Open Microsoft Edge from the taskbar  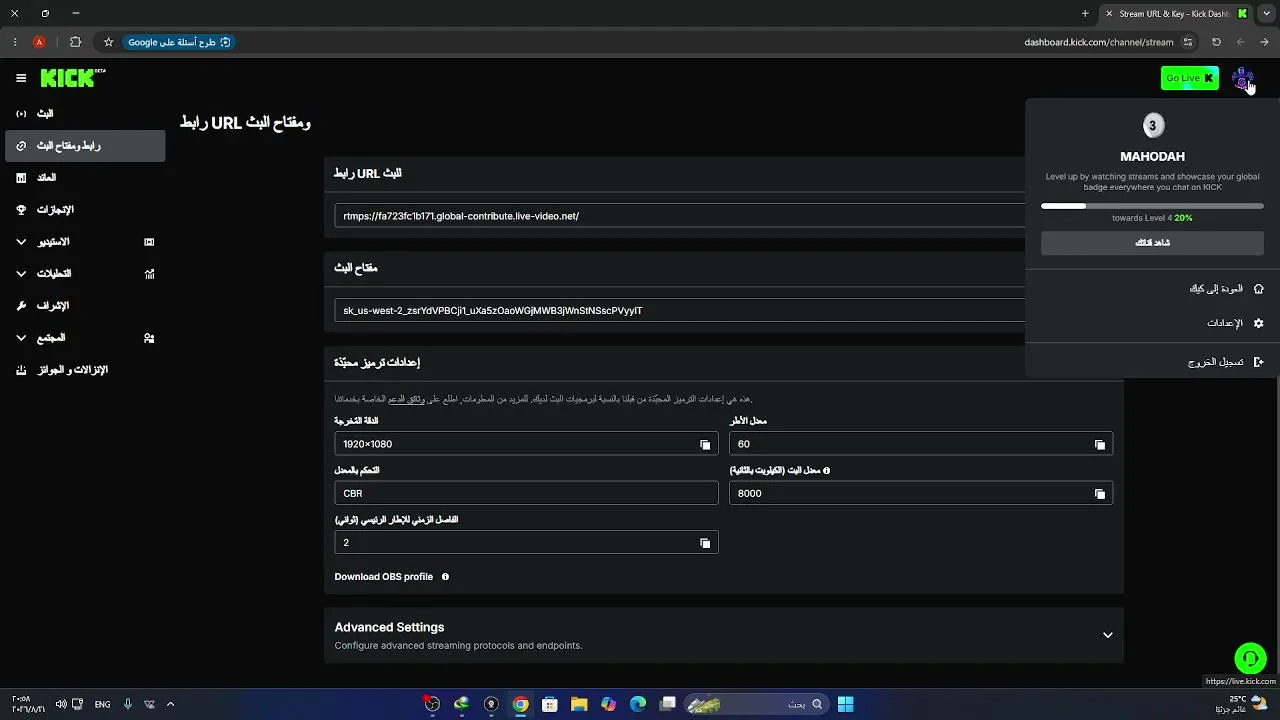pos(638,704)
